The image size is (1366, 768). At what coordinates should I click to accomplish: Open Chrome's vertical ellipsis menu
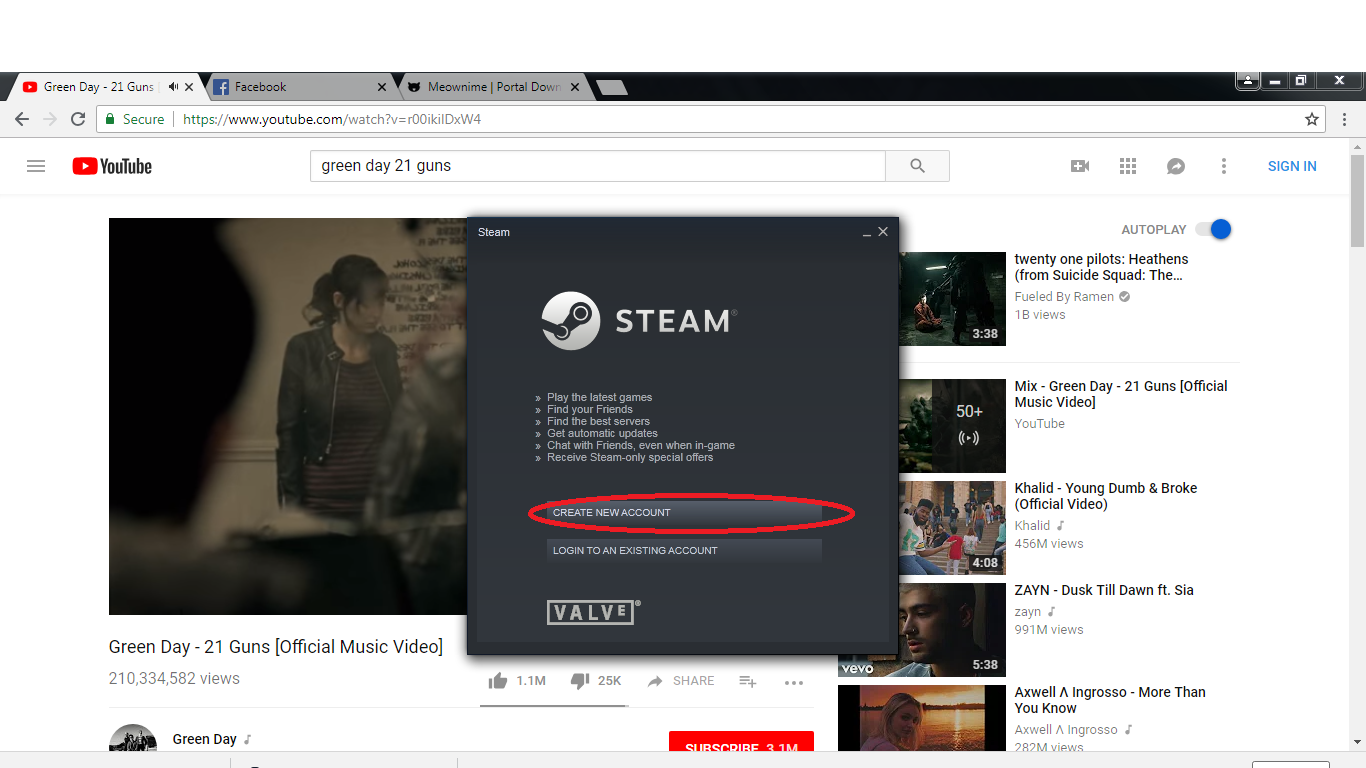pos(1343,119)
